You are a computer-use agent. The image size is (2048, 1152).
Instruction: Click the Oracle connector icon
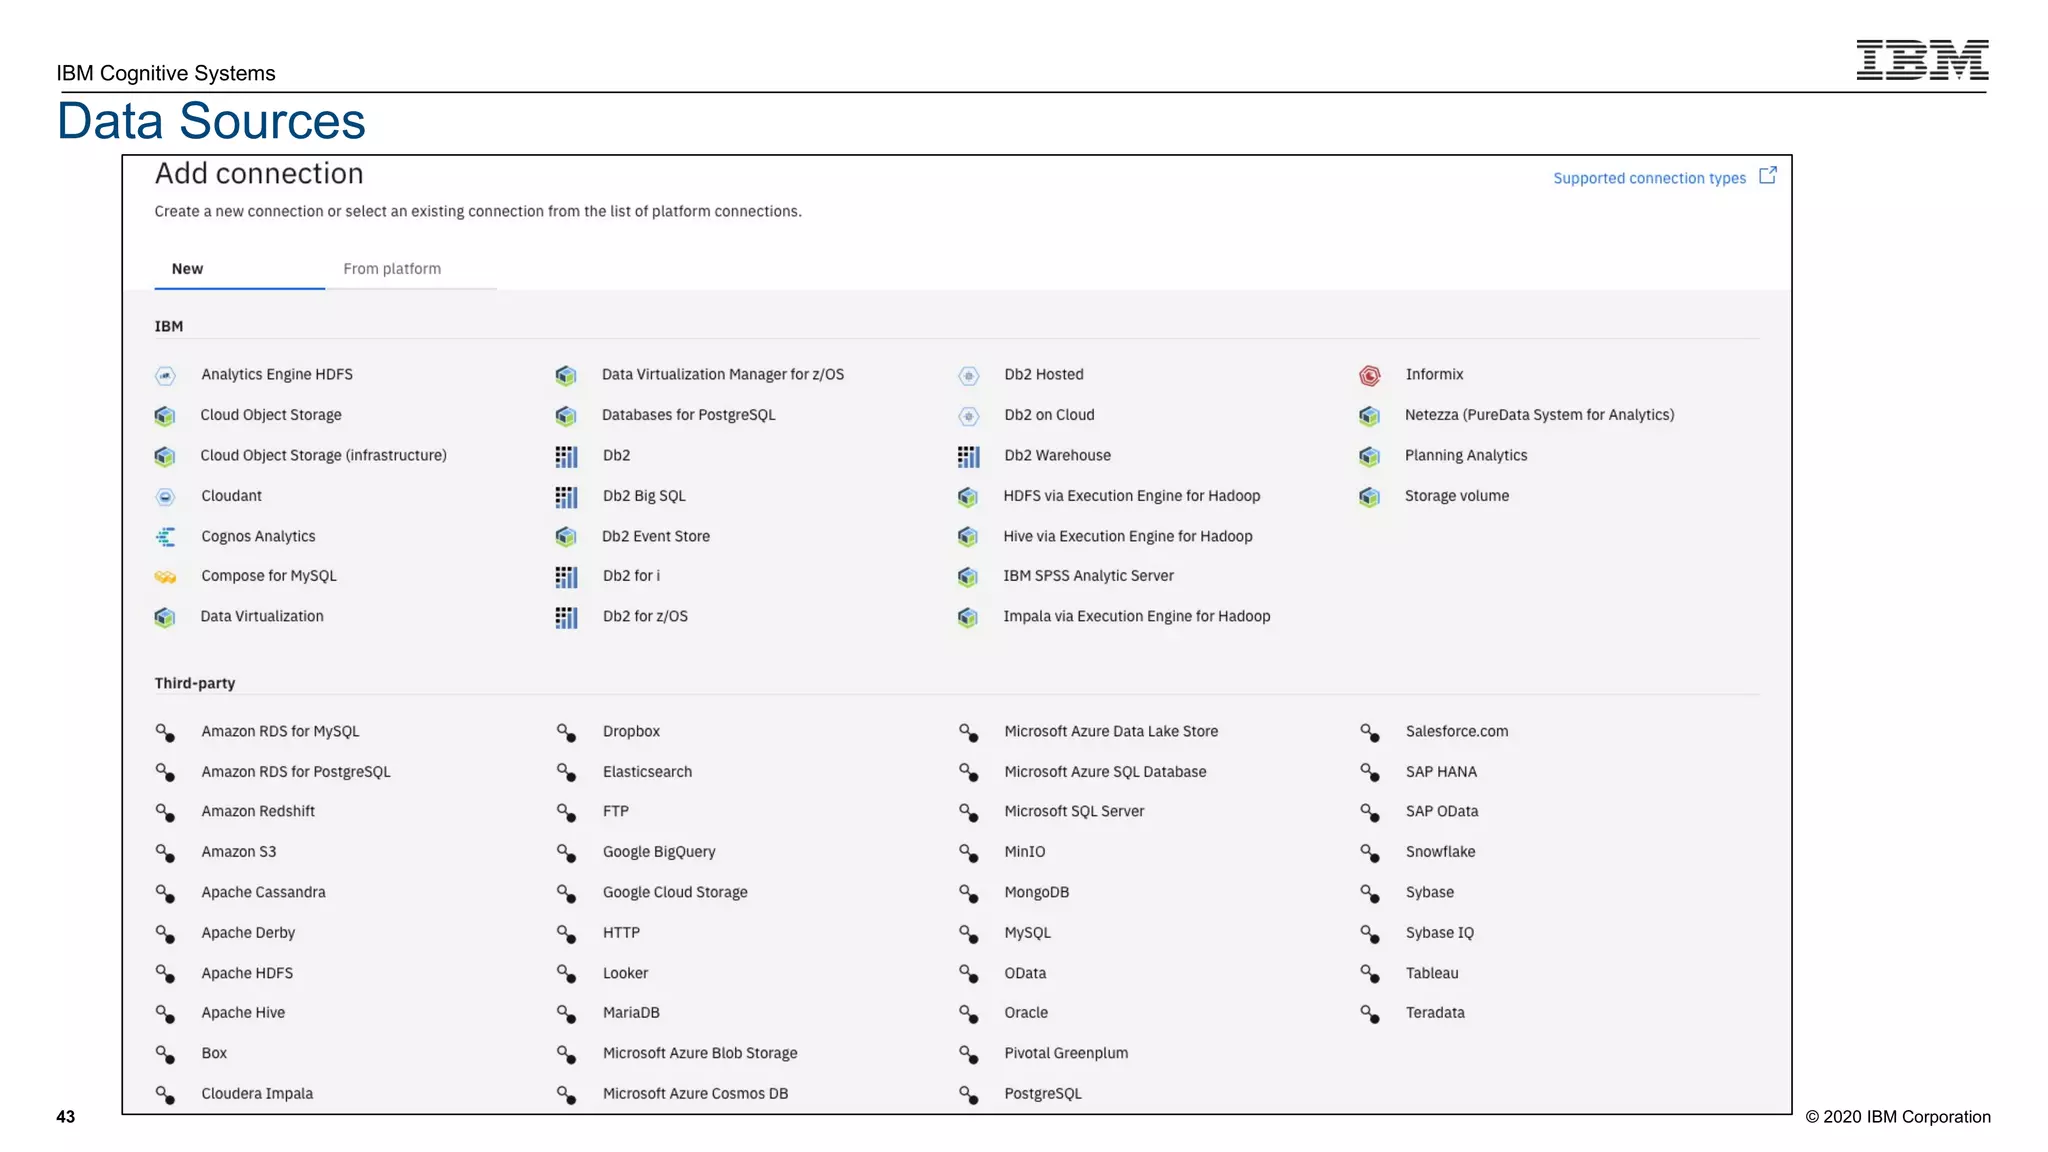point(968,1014)
